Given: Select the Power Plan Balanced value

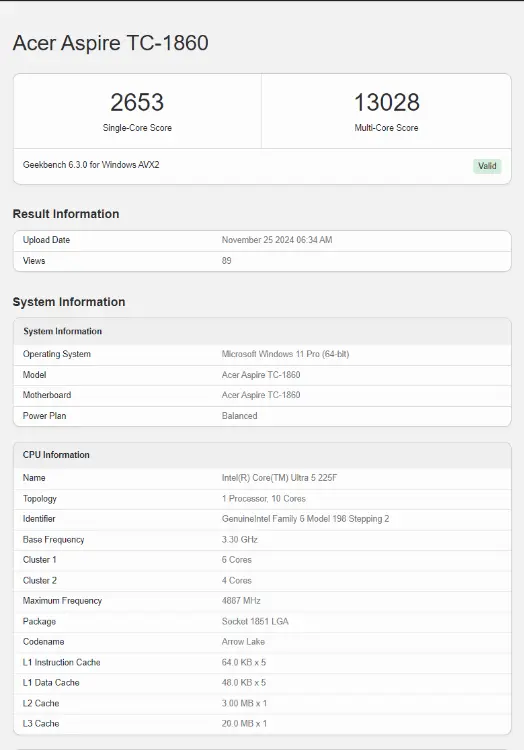Looking at the screenshot, I should coord(240,416).
